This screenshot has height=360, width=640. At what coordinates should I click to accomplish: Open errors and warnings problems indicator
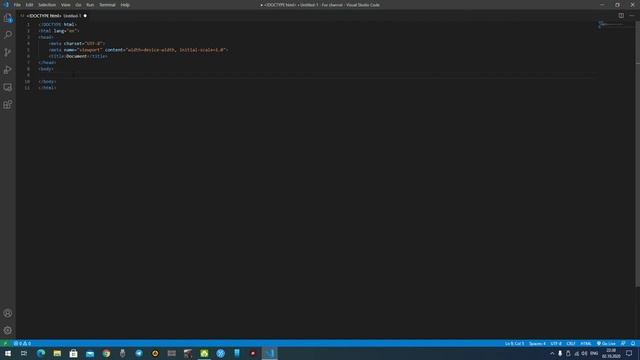[x=22, y=343]
